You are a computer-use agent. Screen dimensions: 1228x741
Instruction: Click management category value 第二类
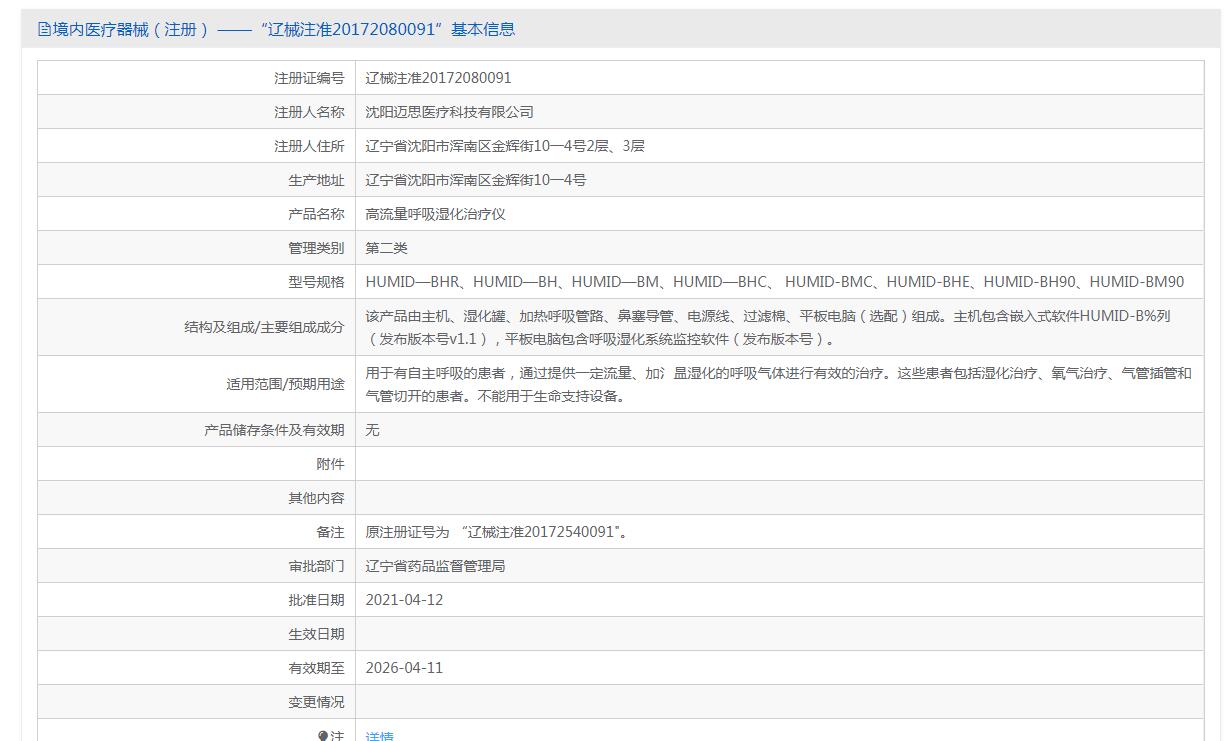click(387, 248)
